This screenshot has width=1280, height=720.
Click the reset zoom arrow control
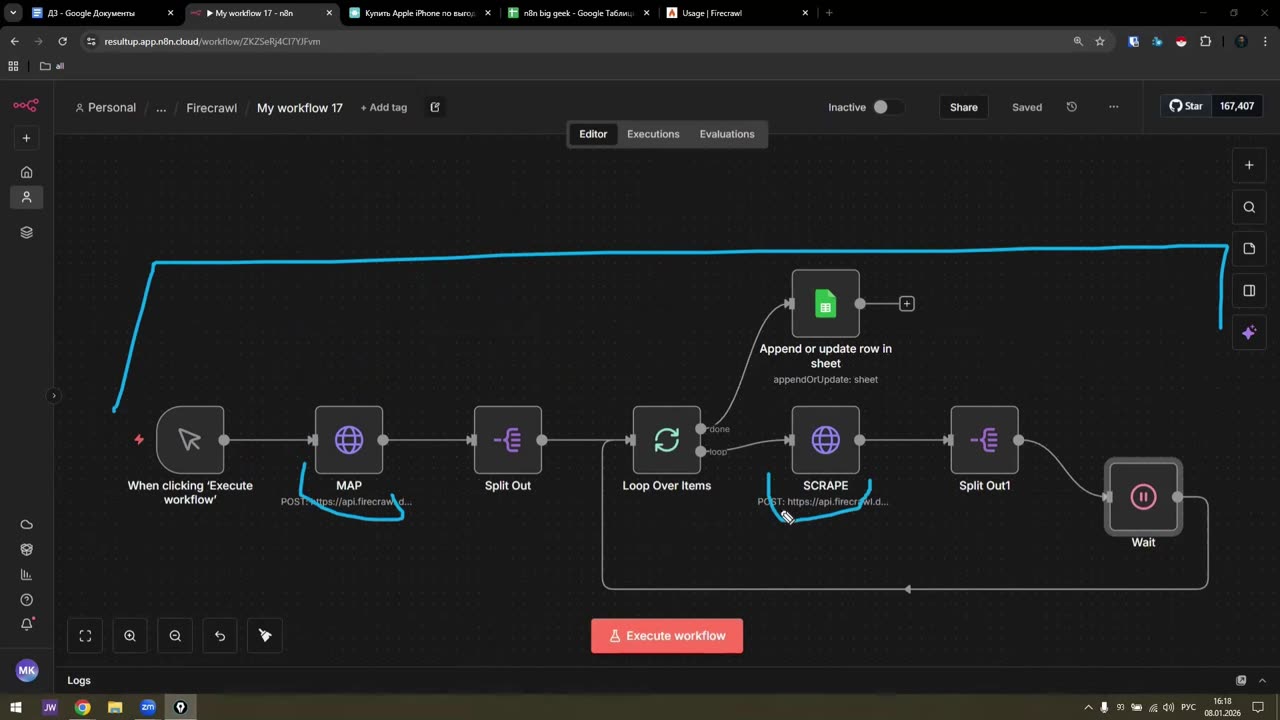click(220, 635)
